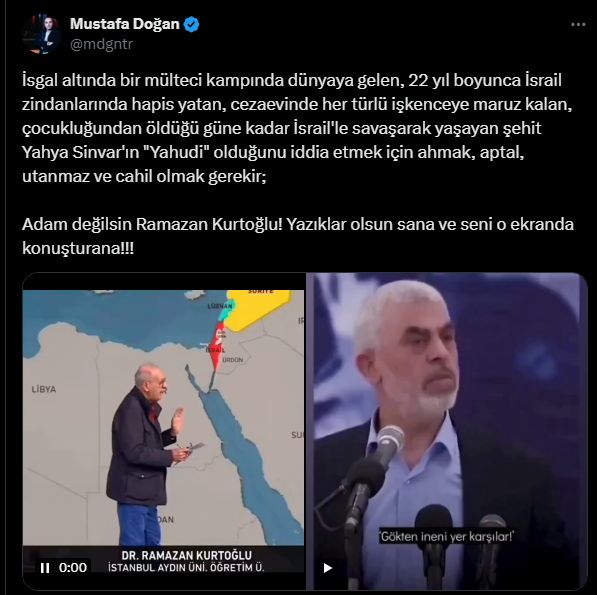The width and height of the screenshot is (597, 595).
Task: Click the LİBYA label on the map
Action: click(44, 389)
